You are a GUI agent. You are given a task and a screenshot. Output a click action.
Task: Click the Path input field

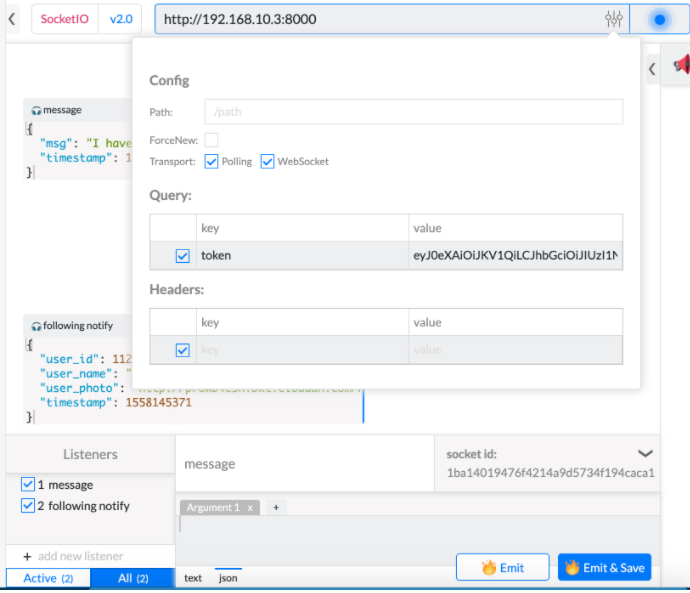point(413,112)
